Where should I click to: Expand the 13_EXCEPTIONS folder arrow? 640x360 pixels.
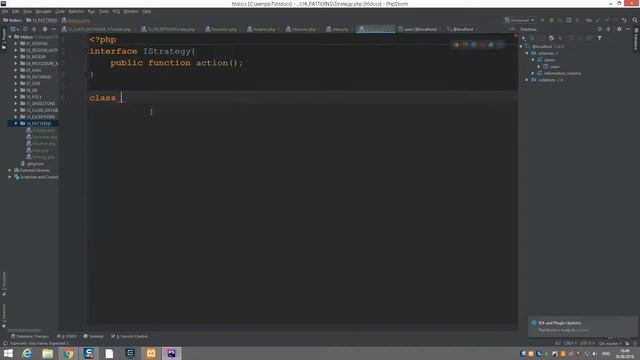point(16,117)
